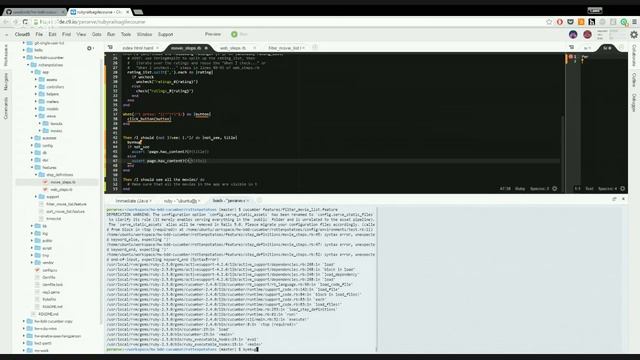The image size is (640, 360).
Task: Open the Goto menu
Action: click(x=96, y=34)
